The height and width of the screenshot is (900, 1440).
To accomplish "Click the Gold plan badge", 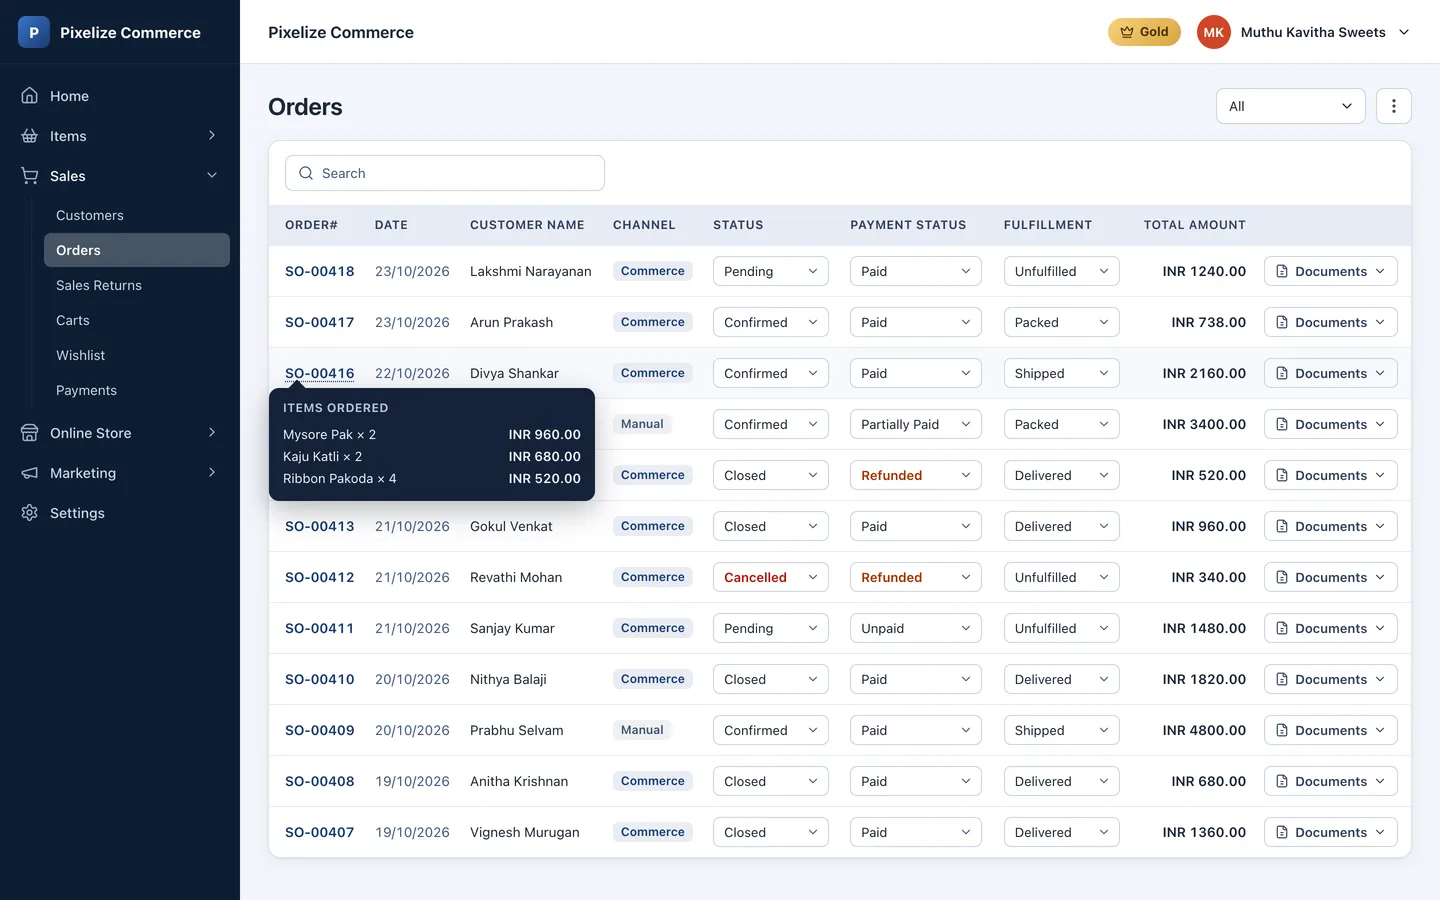I will click(x=1144, y=32).
